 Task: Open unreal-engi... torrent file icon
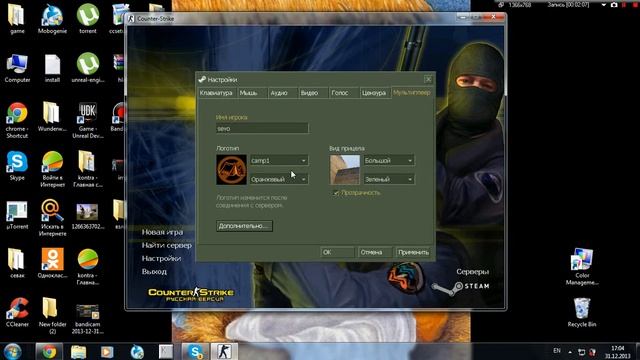(x=88, y=68)
